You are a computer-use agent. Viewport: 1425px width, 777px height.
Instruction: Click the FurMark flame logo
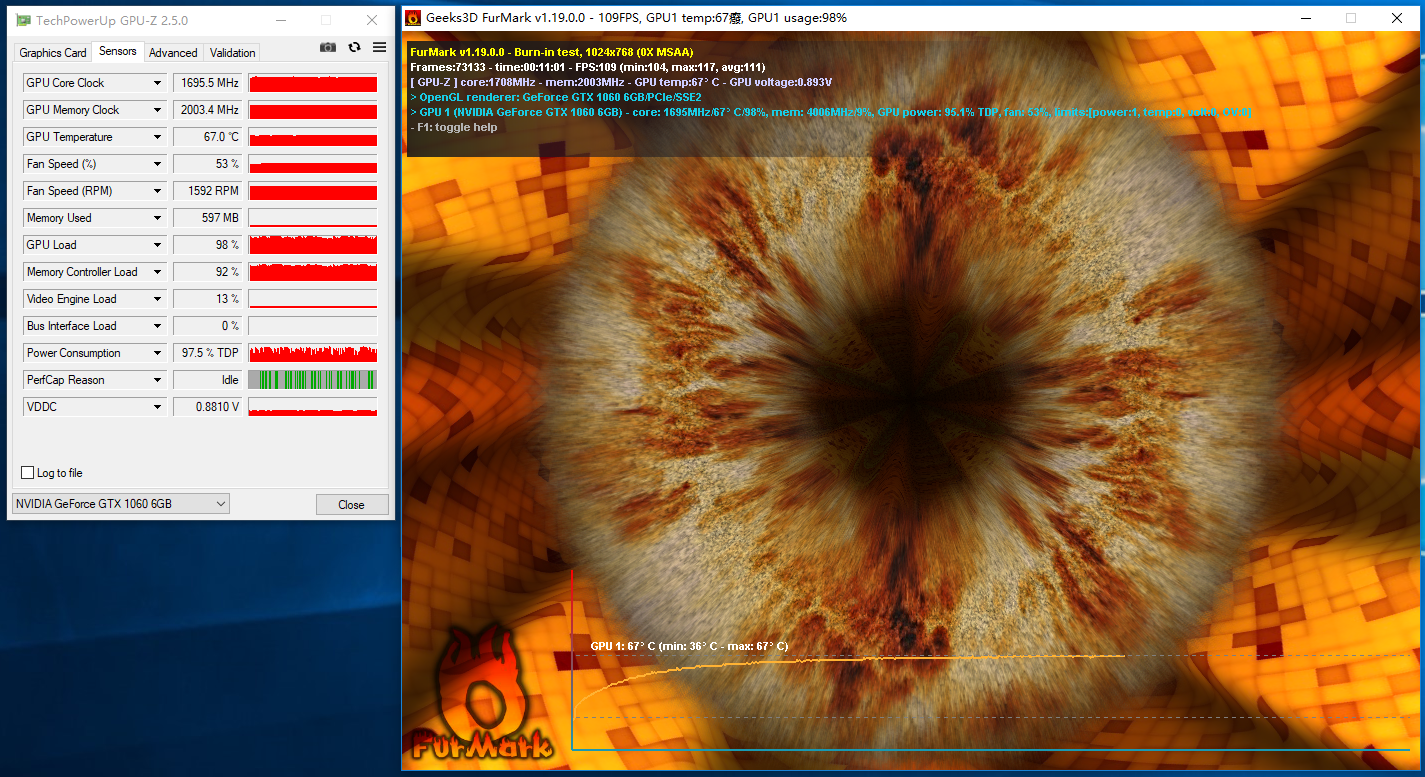(x=482, y=691)
